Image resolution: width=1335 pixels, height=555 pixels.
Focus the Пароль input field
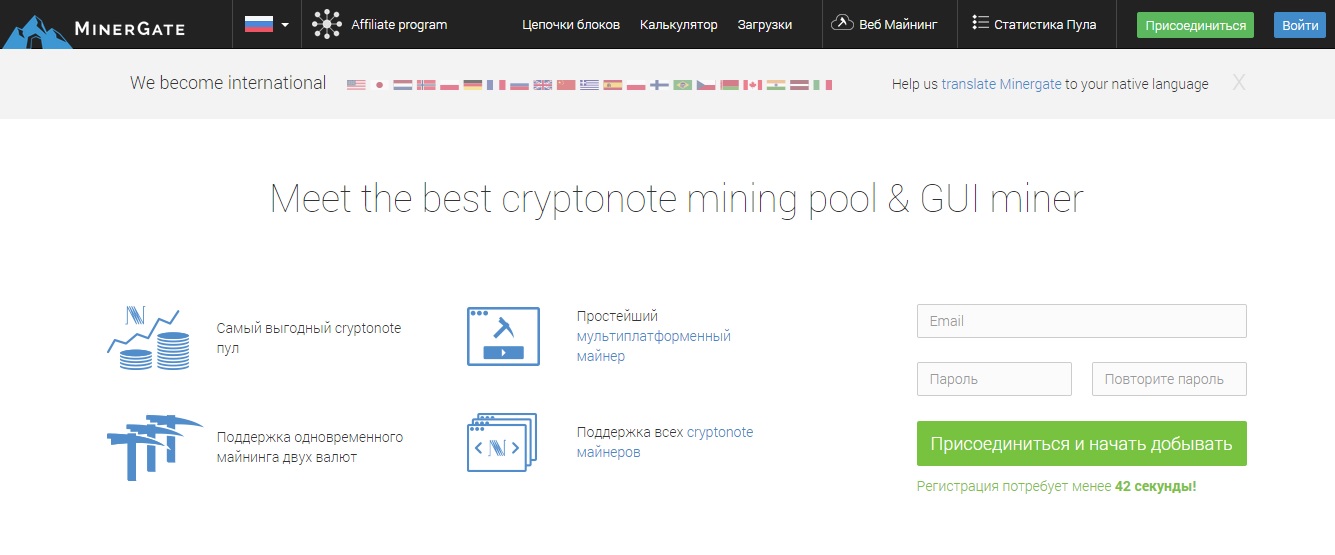[994, 379]
